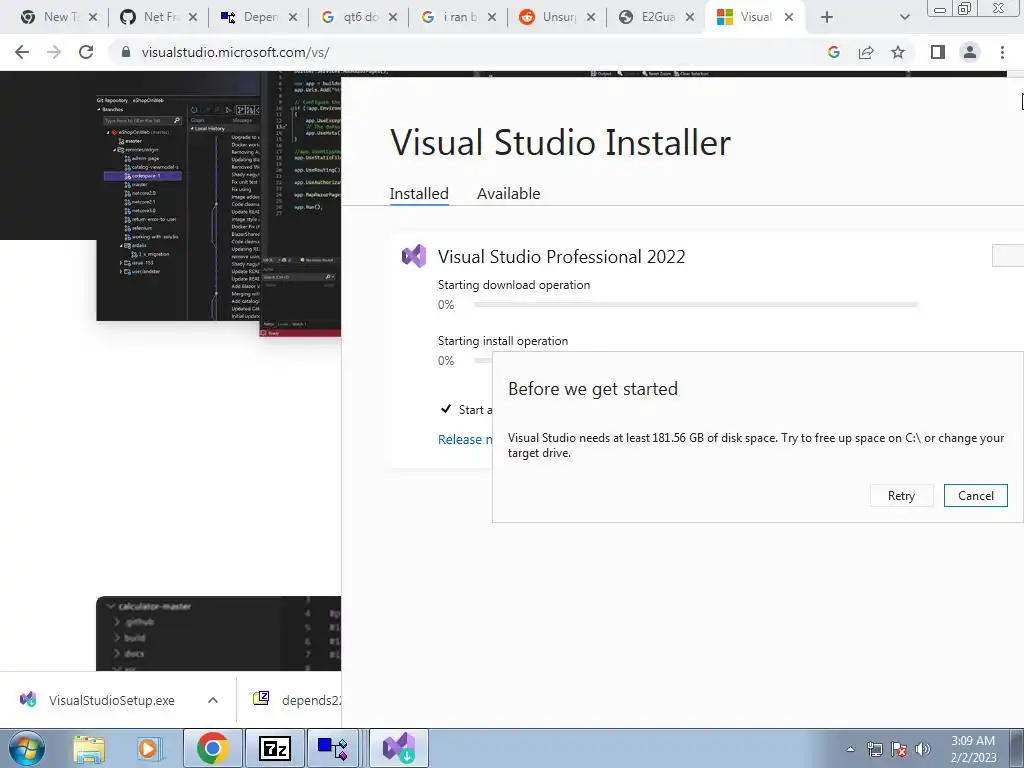Click the Google icon in the address bar
1024x768 pixels.
(833, 52)
